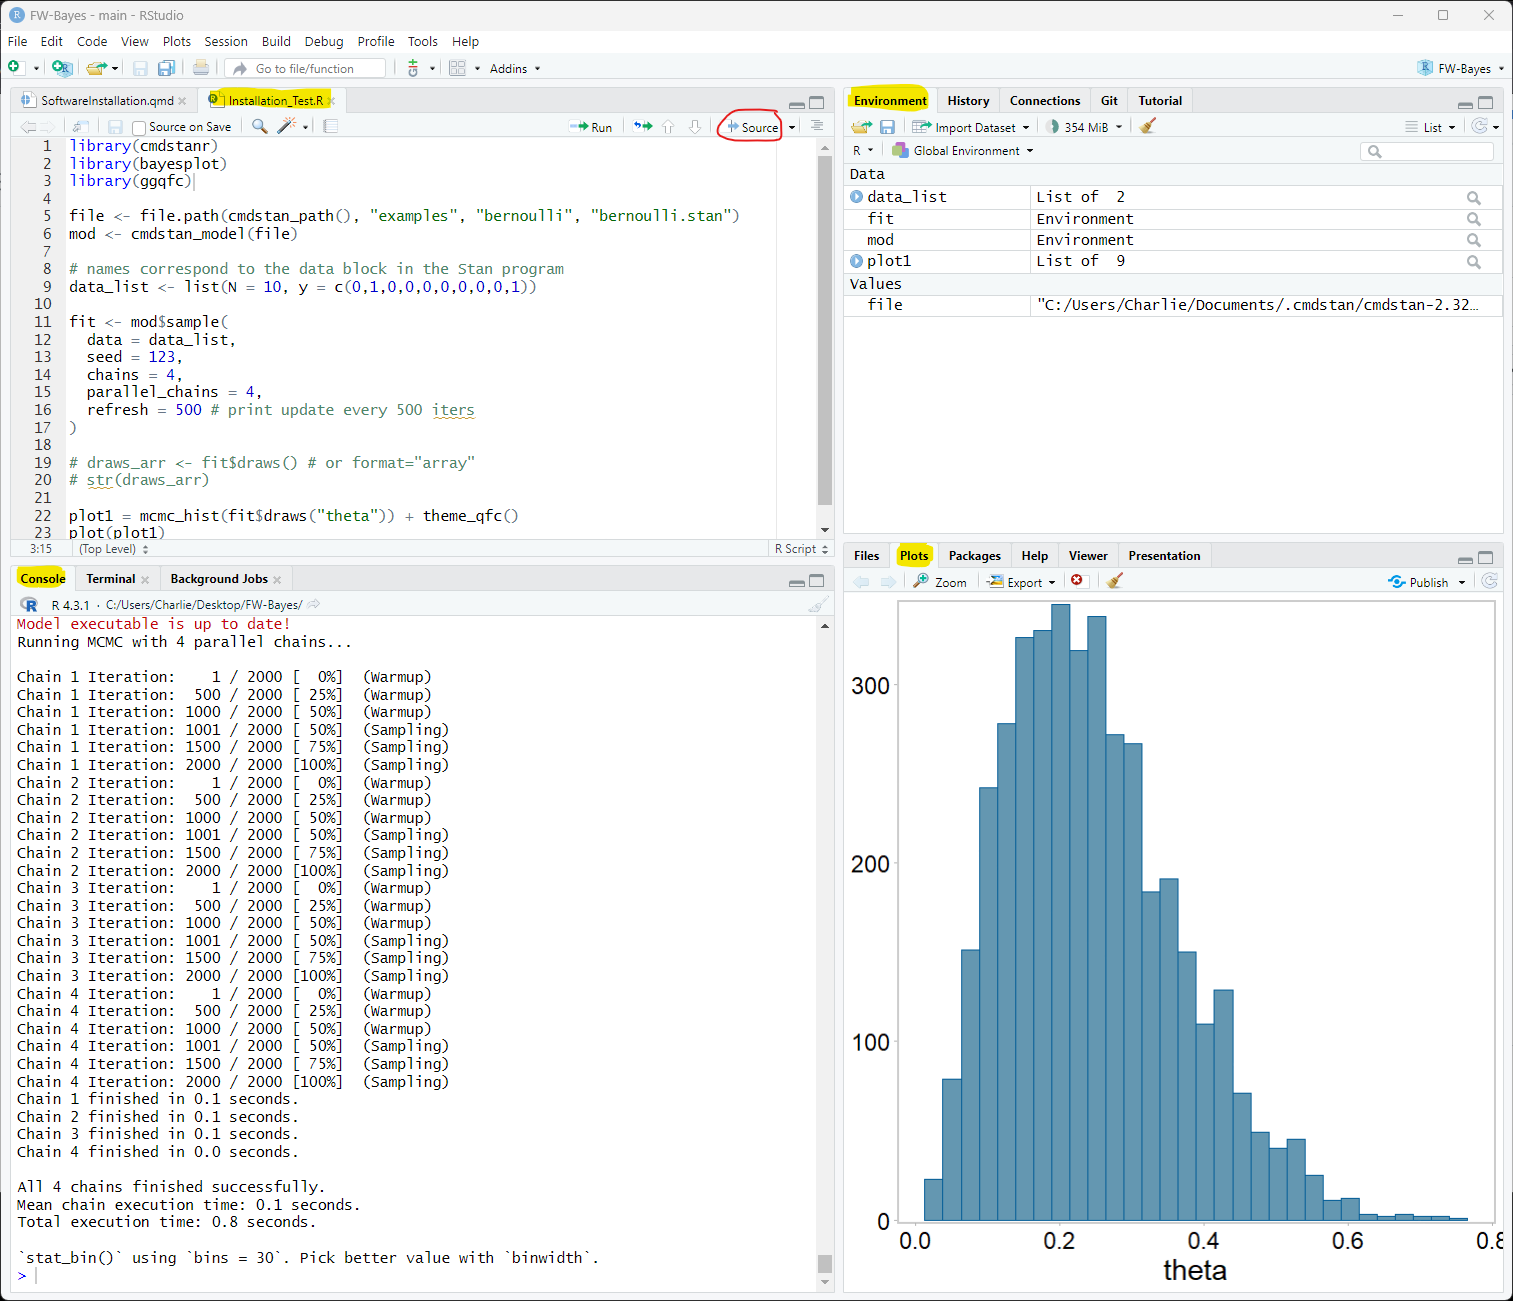Image resolution: width=1513 pixels, height=1301 pixels.
Task: Click the code tools magic wand icon
Action: pyautogui.click(x=287, y=126)
